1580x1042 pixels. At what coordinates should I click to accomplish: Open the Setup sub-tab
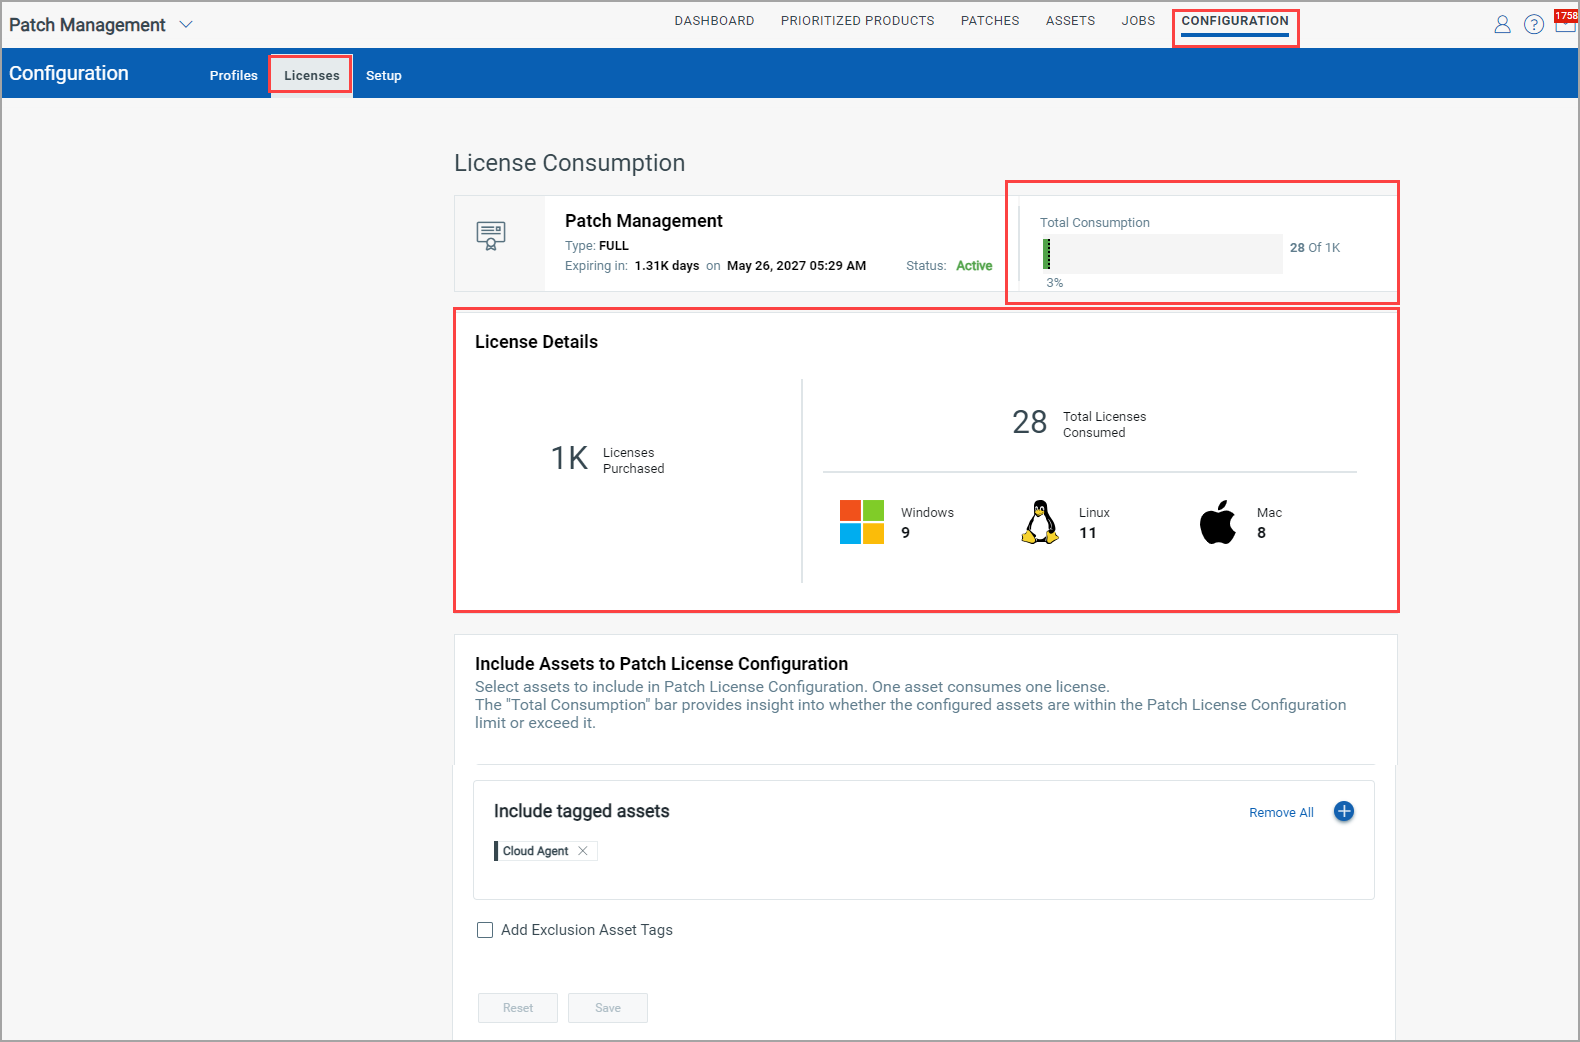(x=384, y=76)
